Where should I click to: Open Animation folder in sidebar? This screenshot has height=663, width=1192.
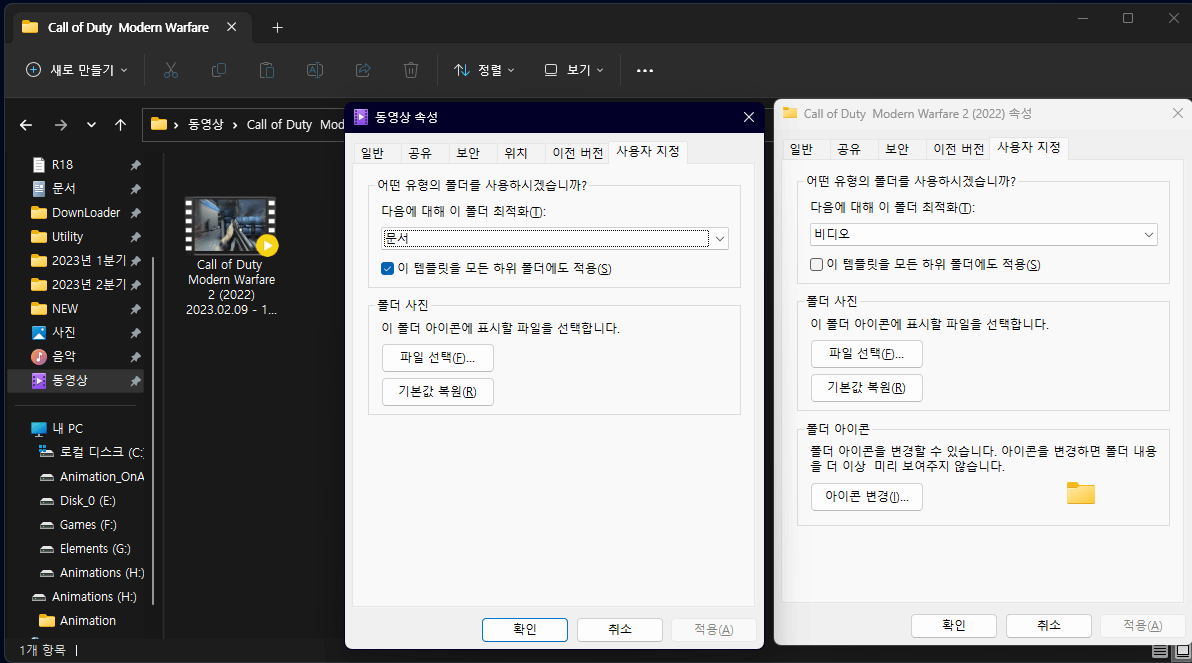click(87, 620)
